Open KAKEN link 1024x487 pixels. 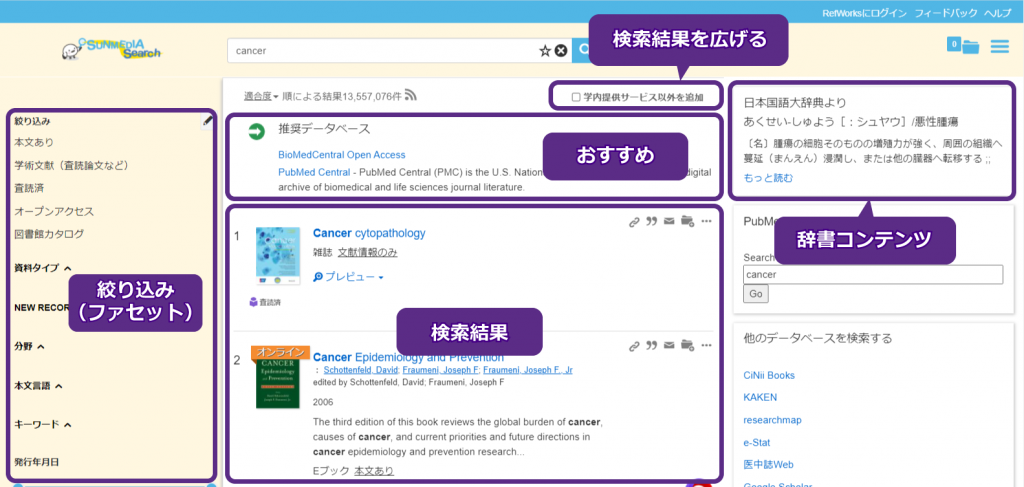tap(760, 397)
